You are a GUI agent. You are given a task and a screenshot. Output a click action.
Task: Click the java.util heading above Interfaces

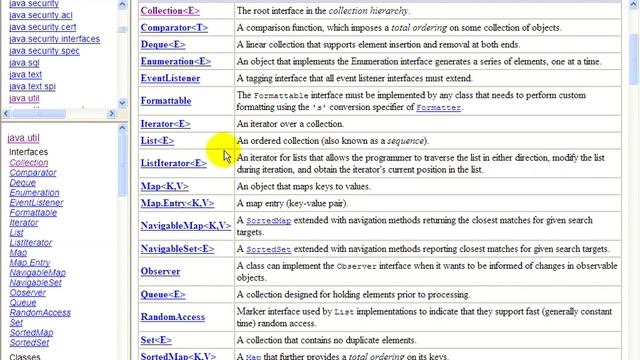[x=23, y=138]
